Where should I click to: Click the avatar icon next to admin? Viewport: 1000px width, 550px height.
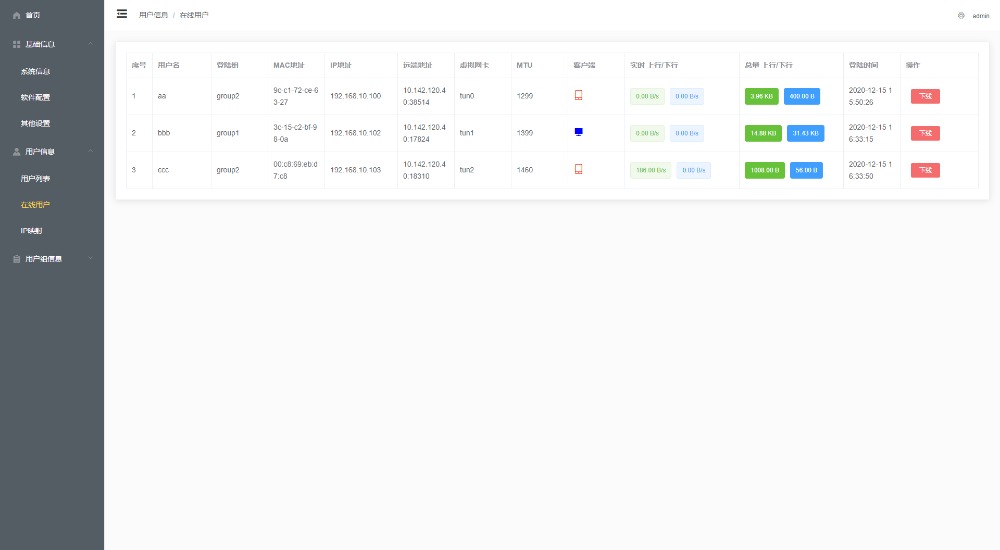961,16
